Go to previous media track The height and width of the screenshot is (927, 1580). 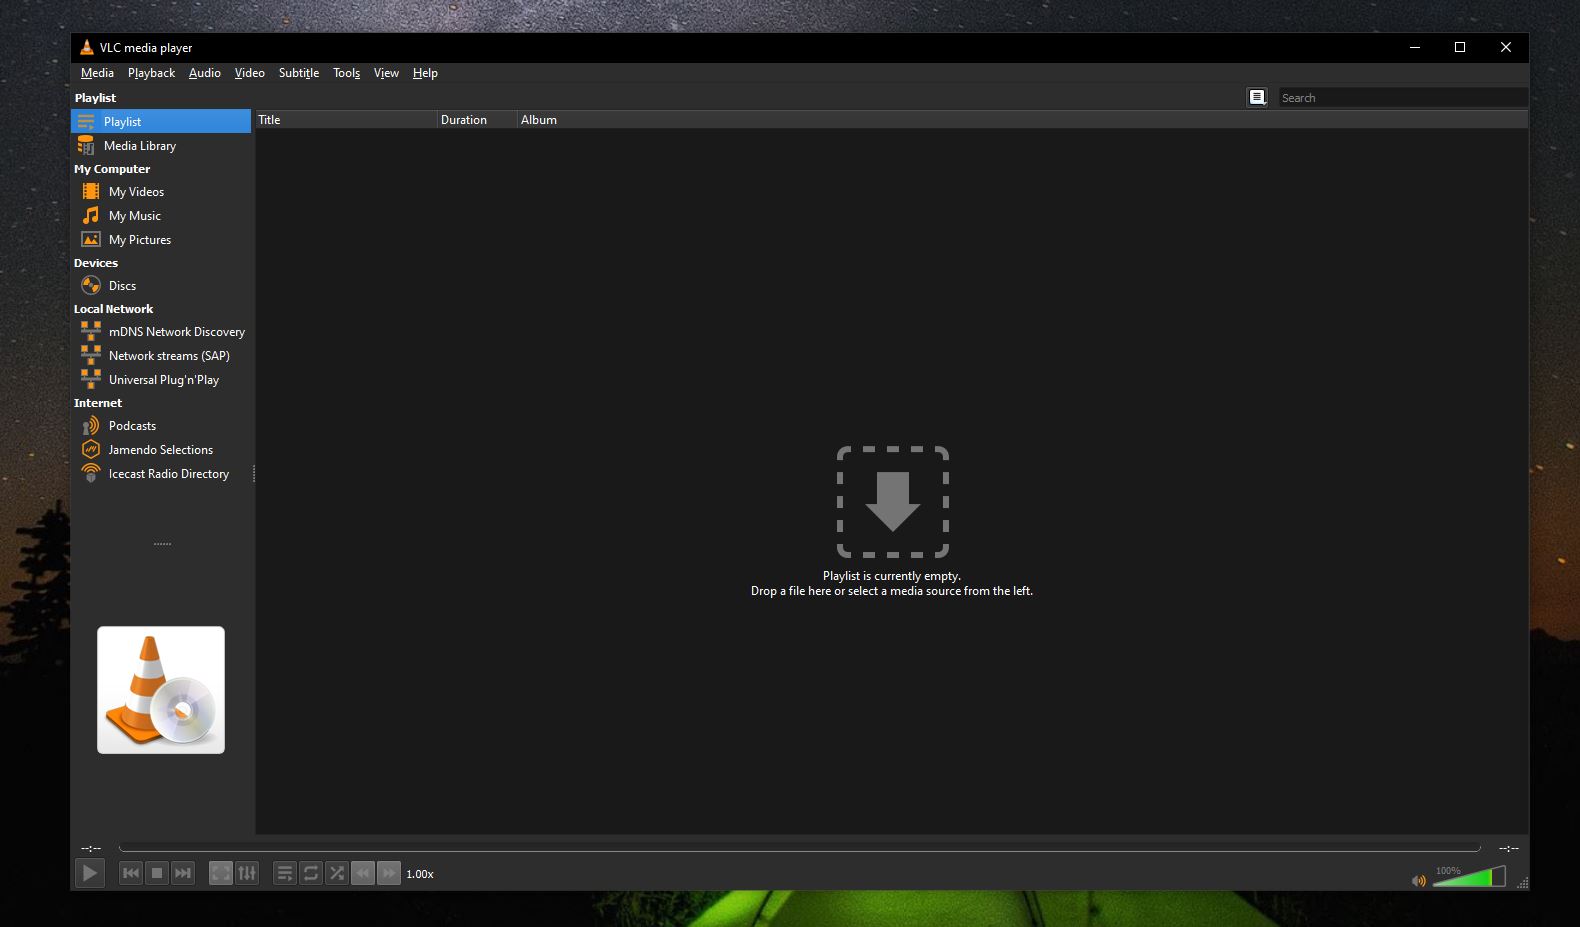coord(131,873)
